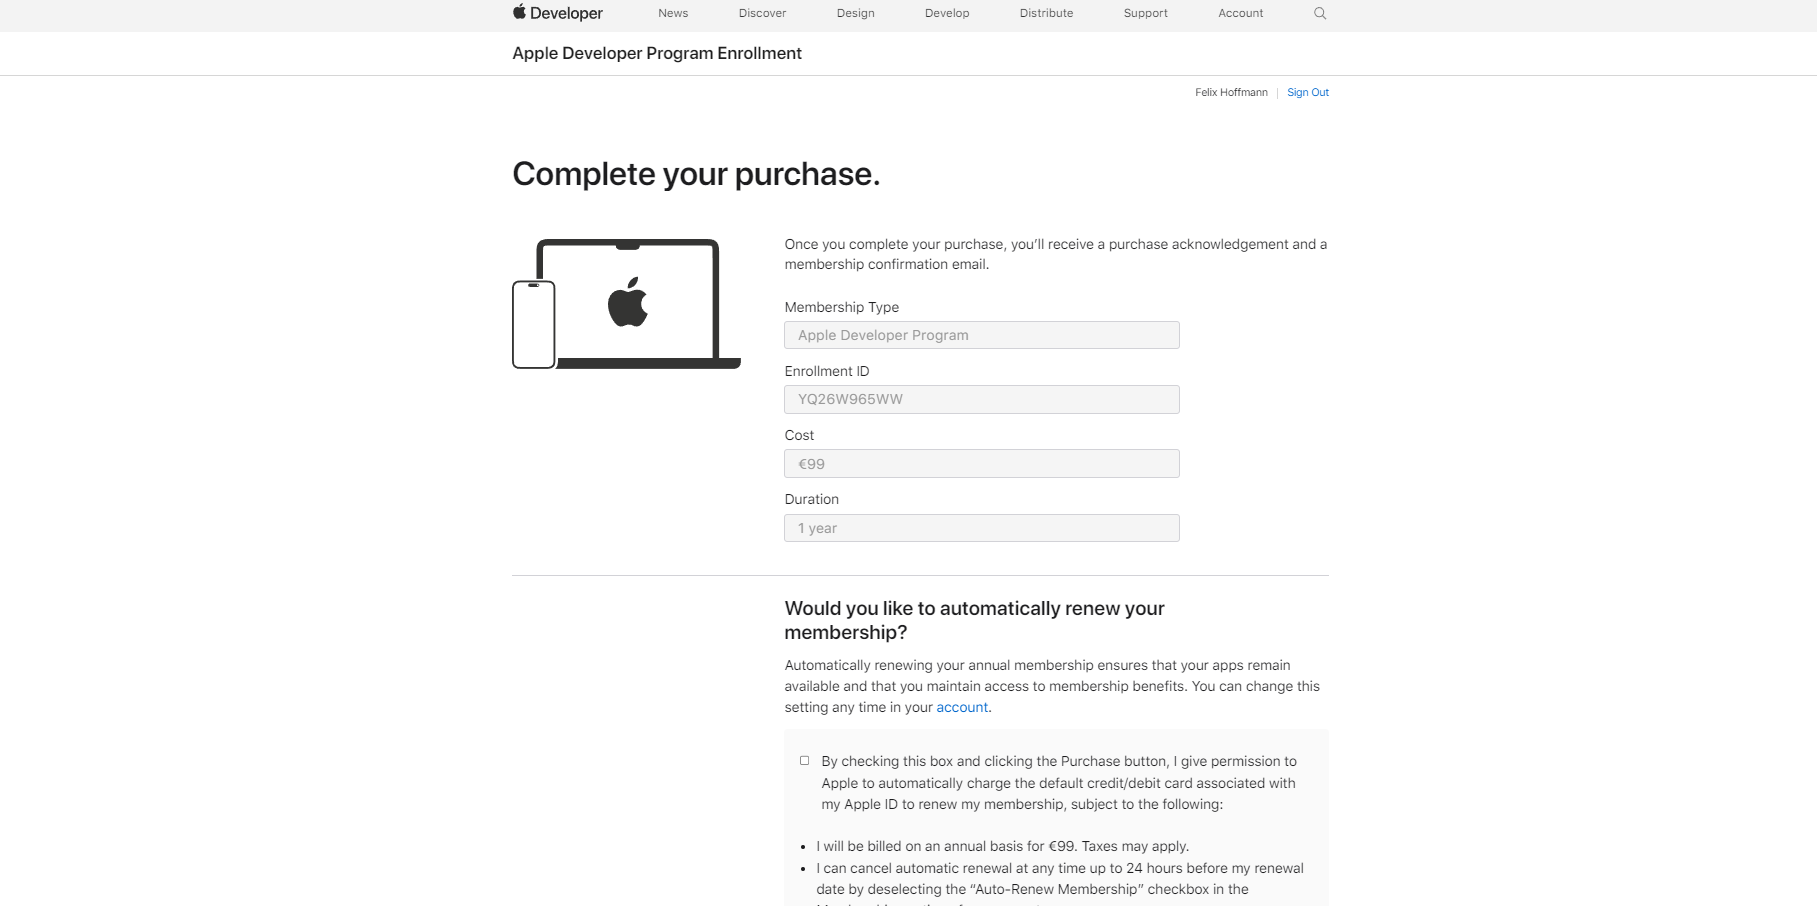Click the Membership Type field
This screenshot has height=906, width=1817.
[982, 335]
